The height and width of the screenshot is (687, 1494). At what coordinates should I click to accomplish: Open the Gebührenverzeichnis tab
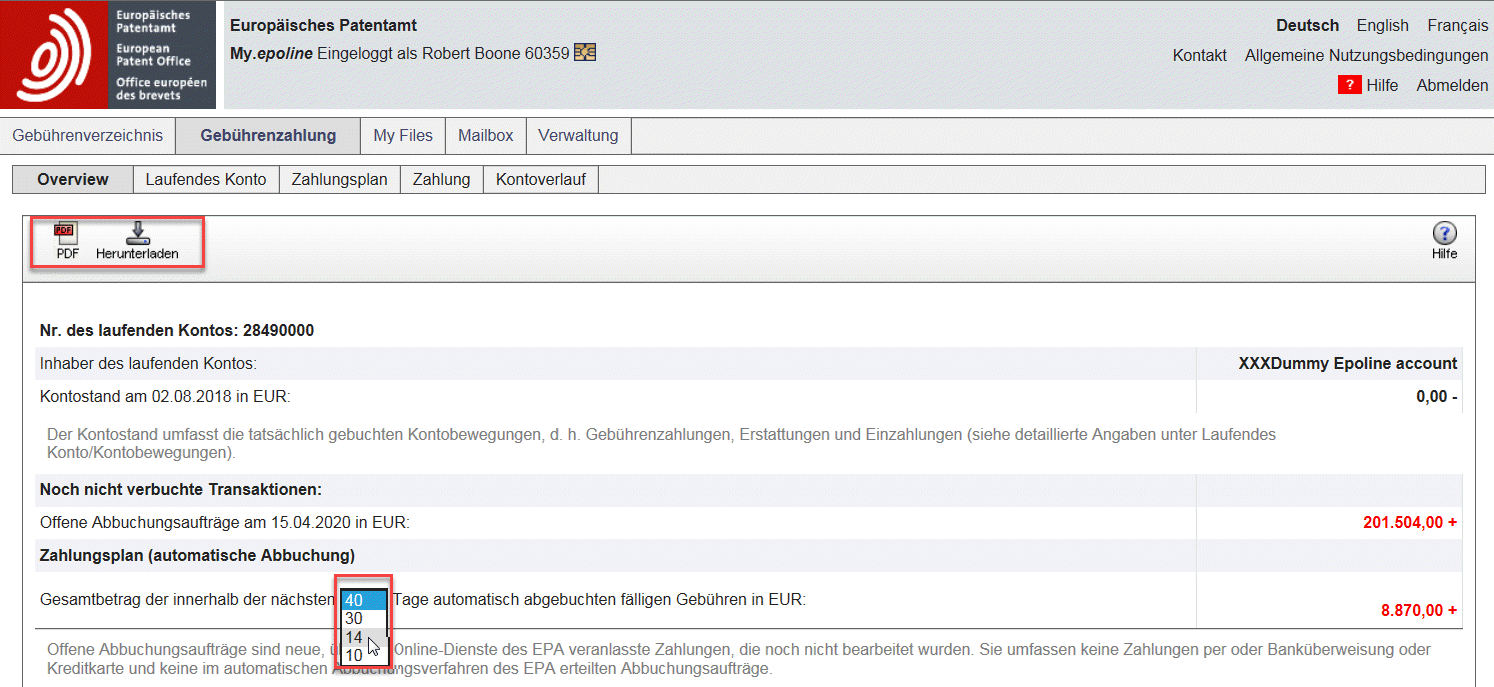pos(87,136)
